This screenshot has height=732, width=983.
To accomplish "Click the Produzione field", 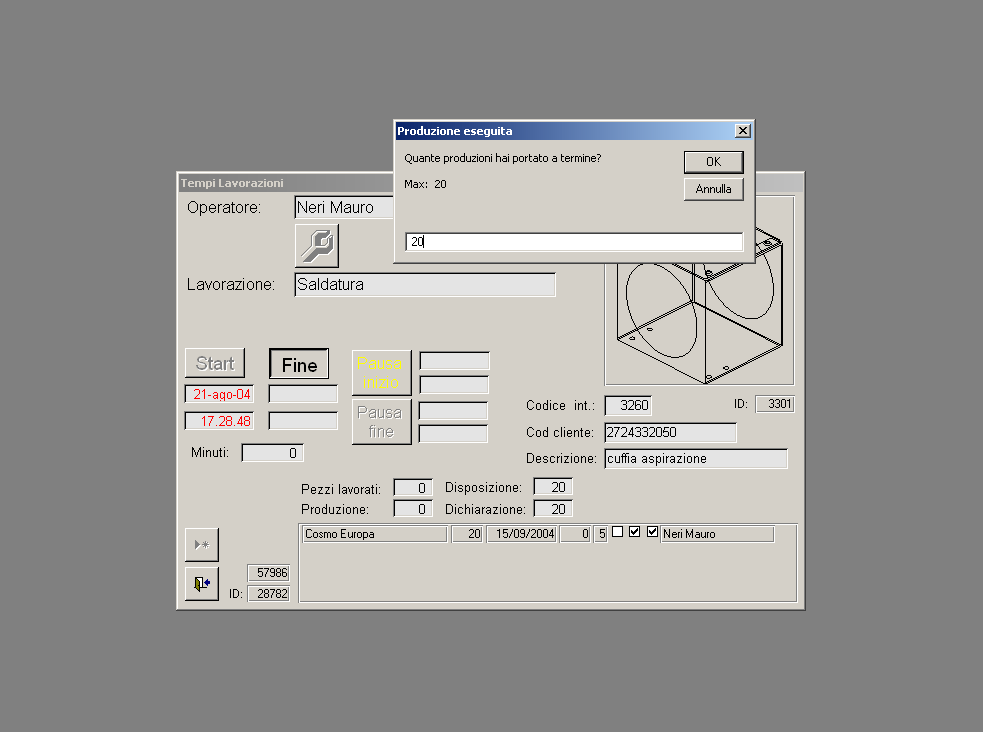I will tap(413, 509).
